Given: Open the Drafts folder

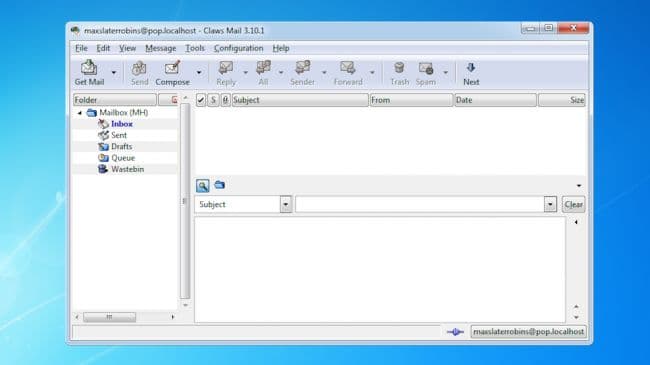Looking at the screenshot, I should (x=121, y=146).
